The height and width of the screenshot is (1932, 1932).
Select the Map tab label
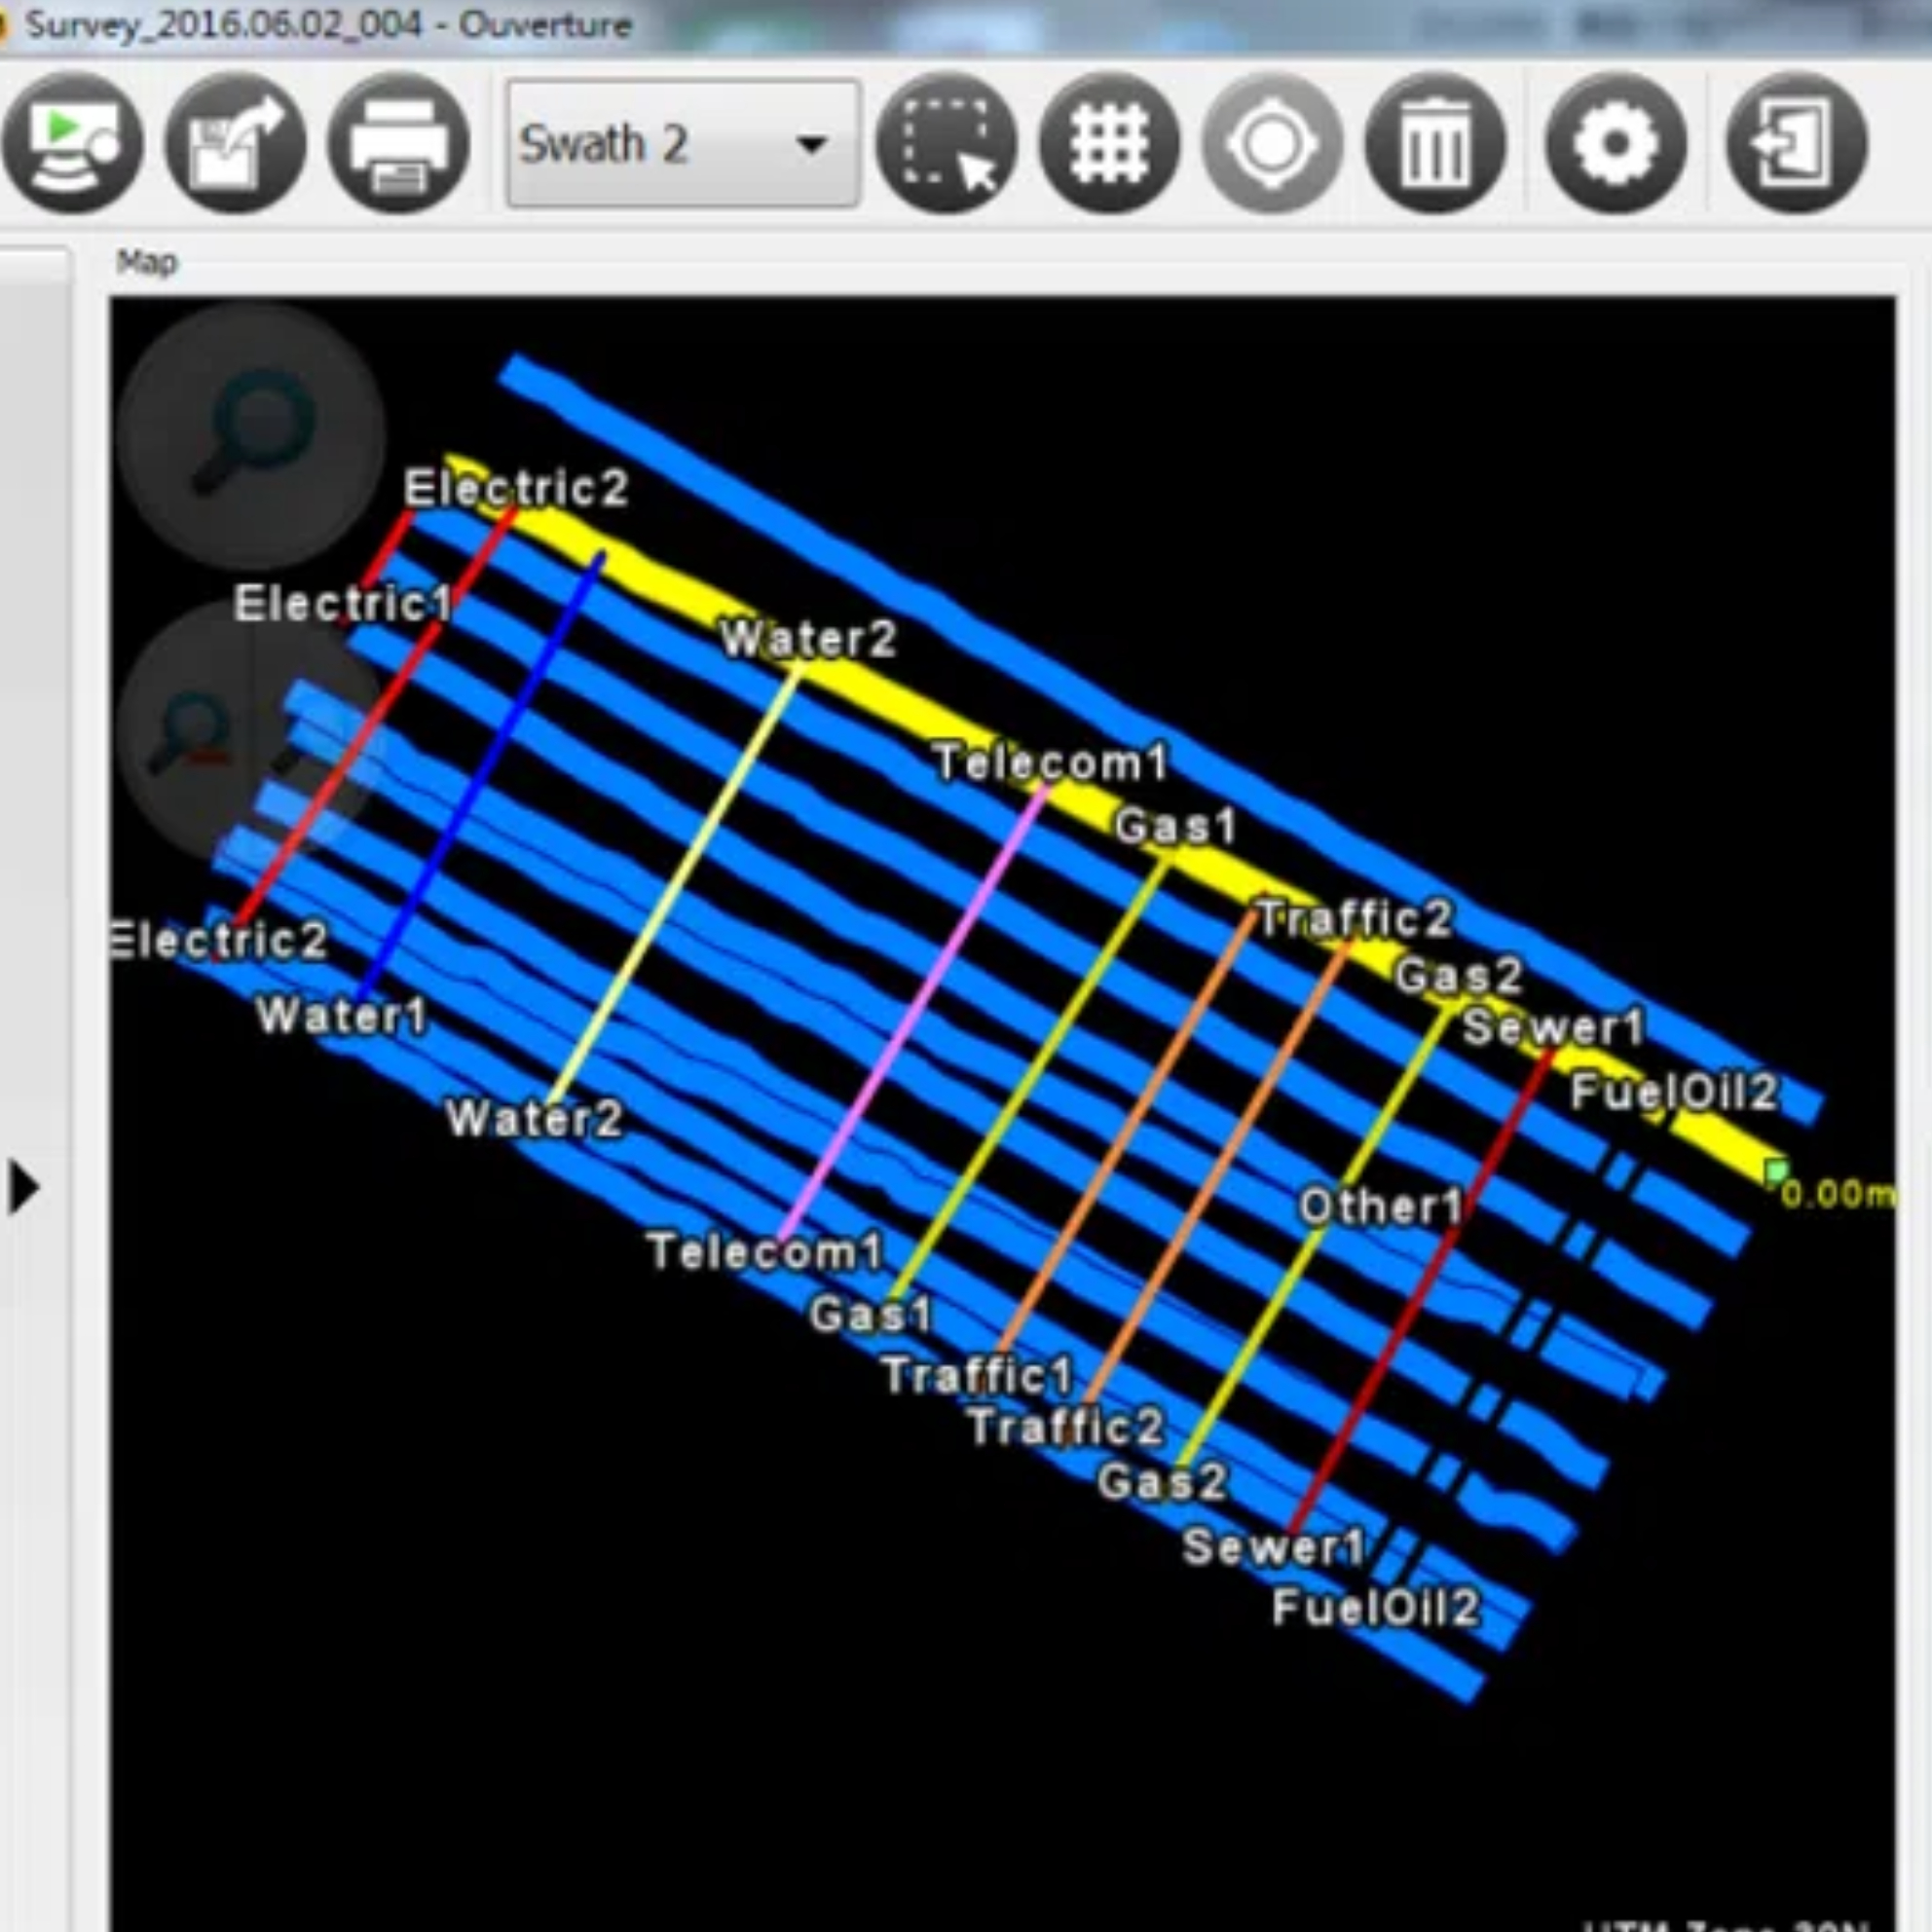point(147,263)
